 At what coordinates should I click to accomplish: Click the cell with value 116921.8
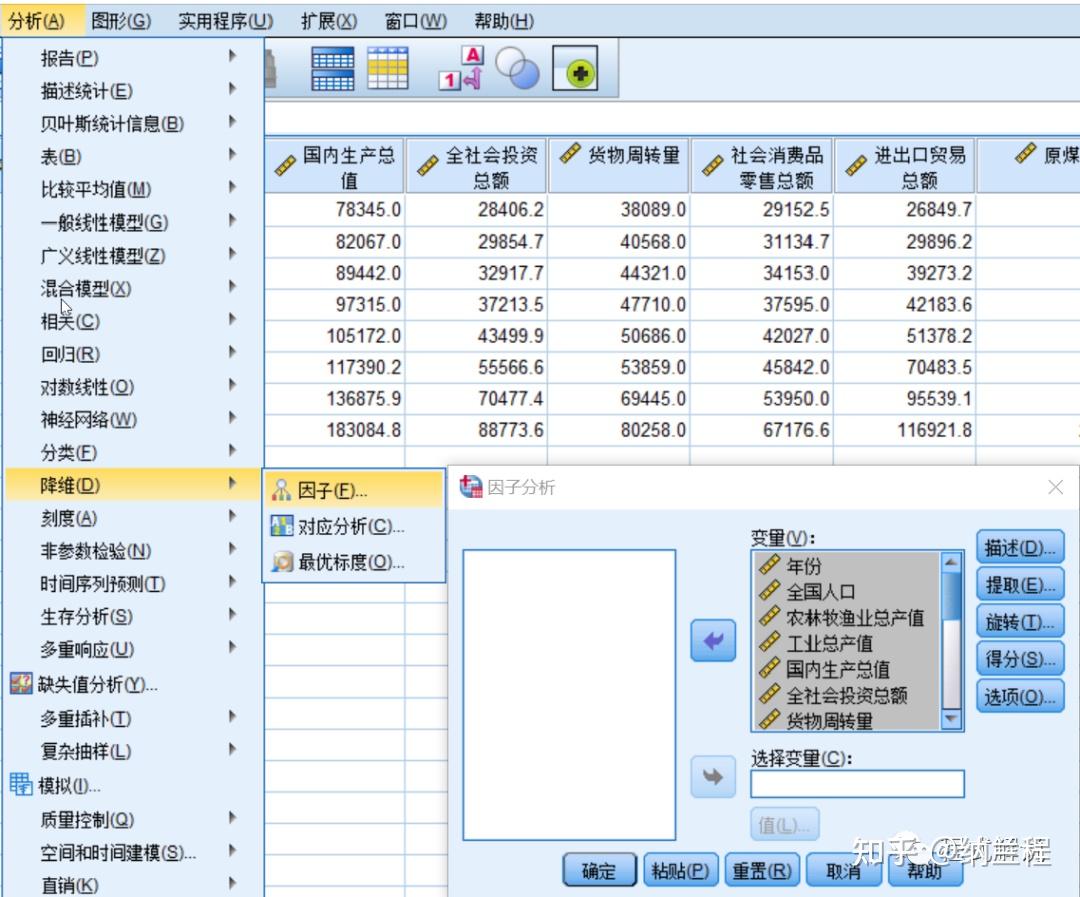point(904,430)
